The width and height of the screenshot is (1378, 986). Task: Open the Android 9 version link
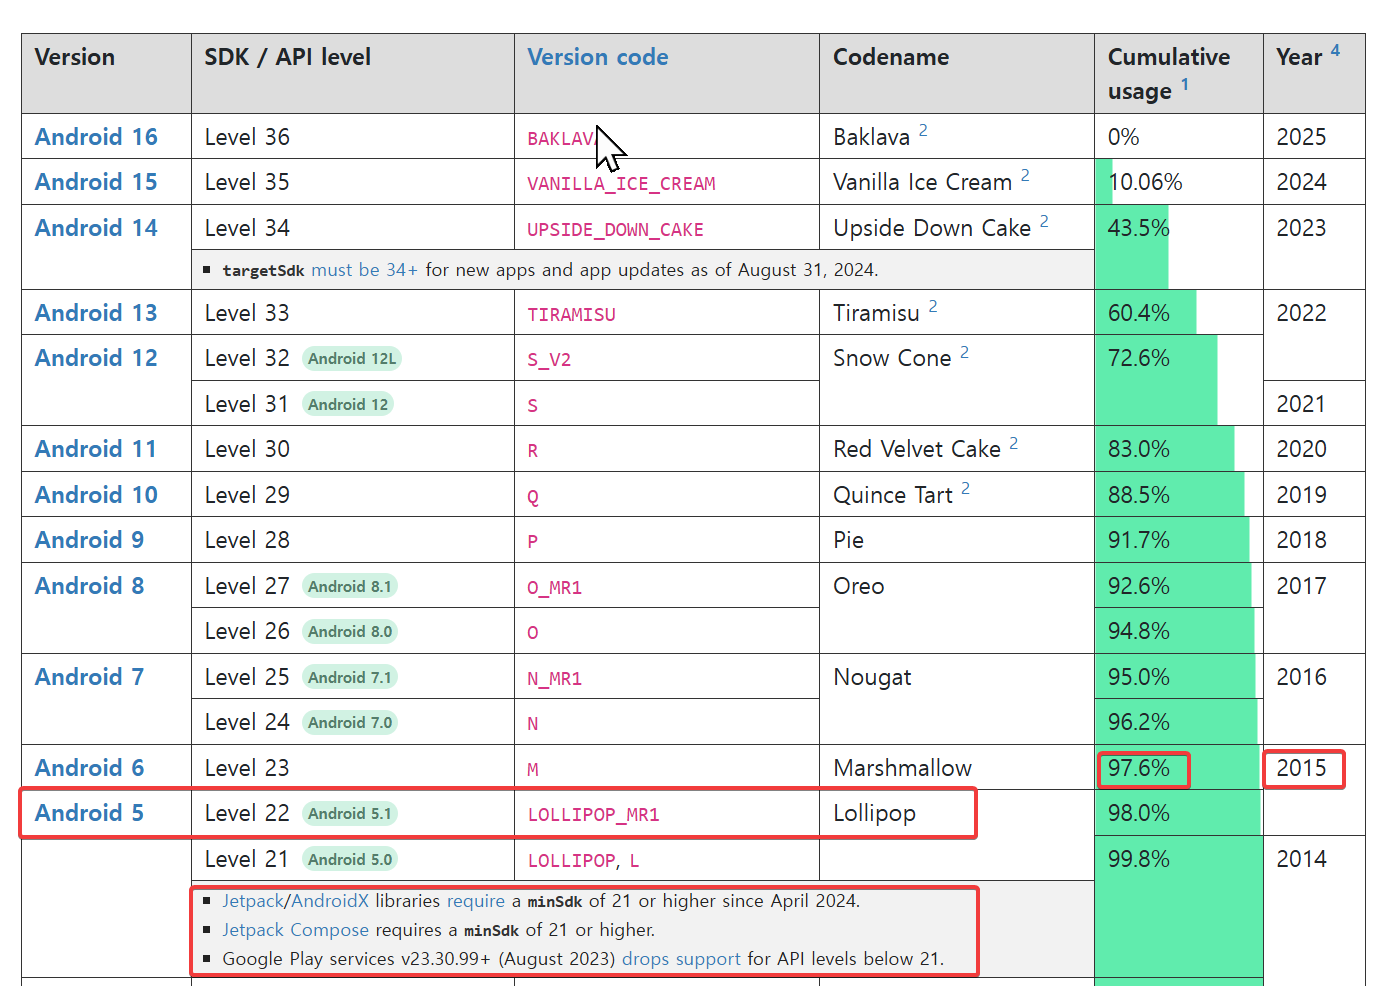click(89, 540)
